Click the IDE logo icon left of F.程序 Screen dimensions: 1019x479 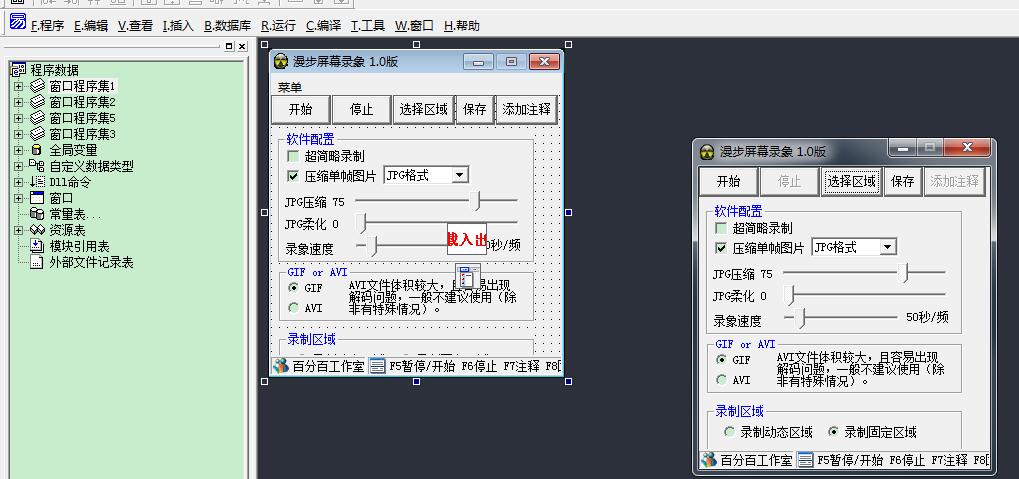(x=18, y=22)
